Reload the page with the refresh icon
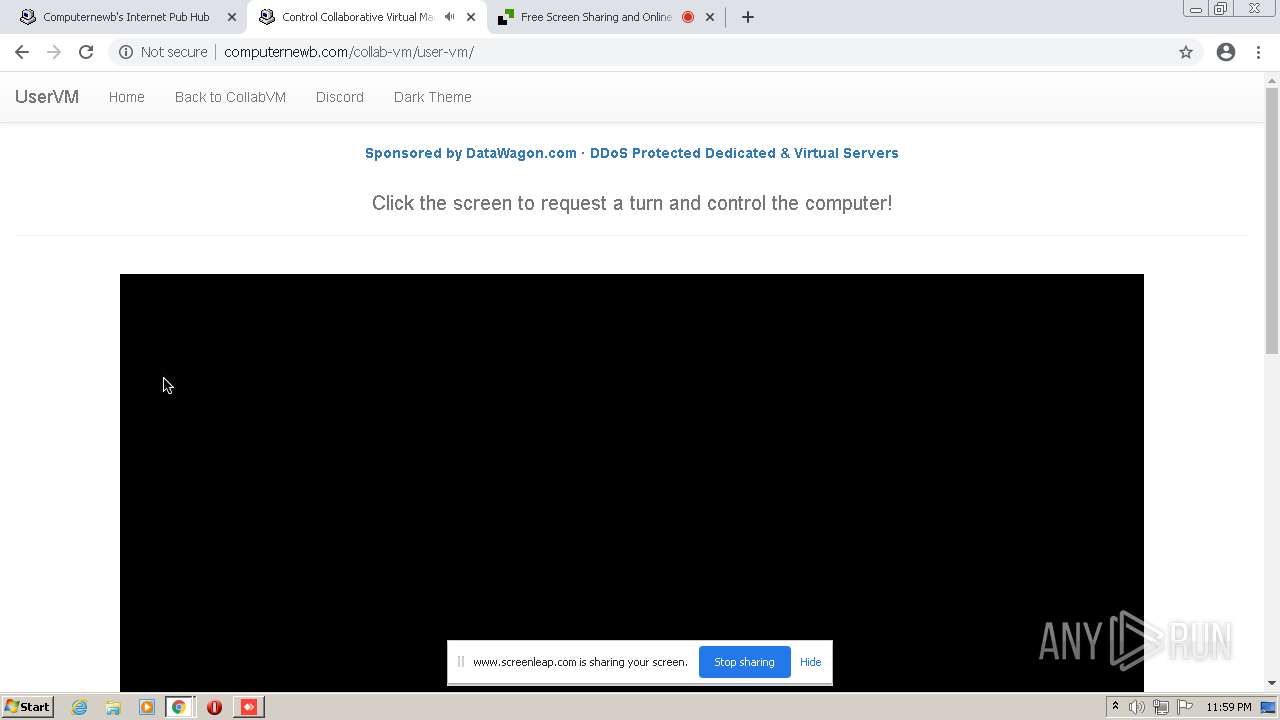The image size is (1280, 720). (86, 52)
